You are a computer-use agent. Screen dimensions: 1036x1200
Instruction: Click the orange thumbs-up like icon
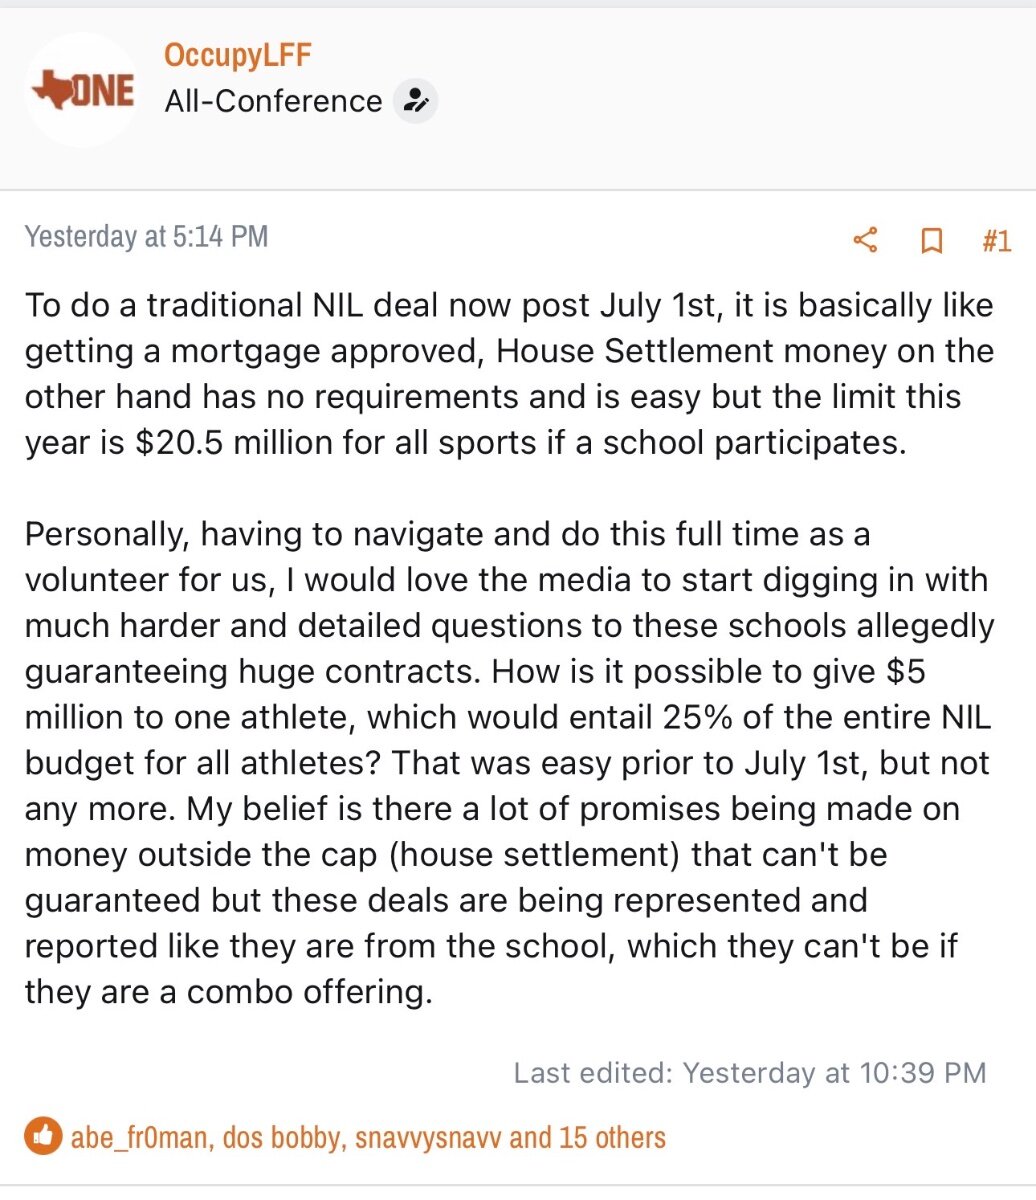[43, 1136]
